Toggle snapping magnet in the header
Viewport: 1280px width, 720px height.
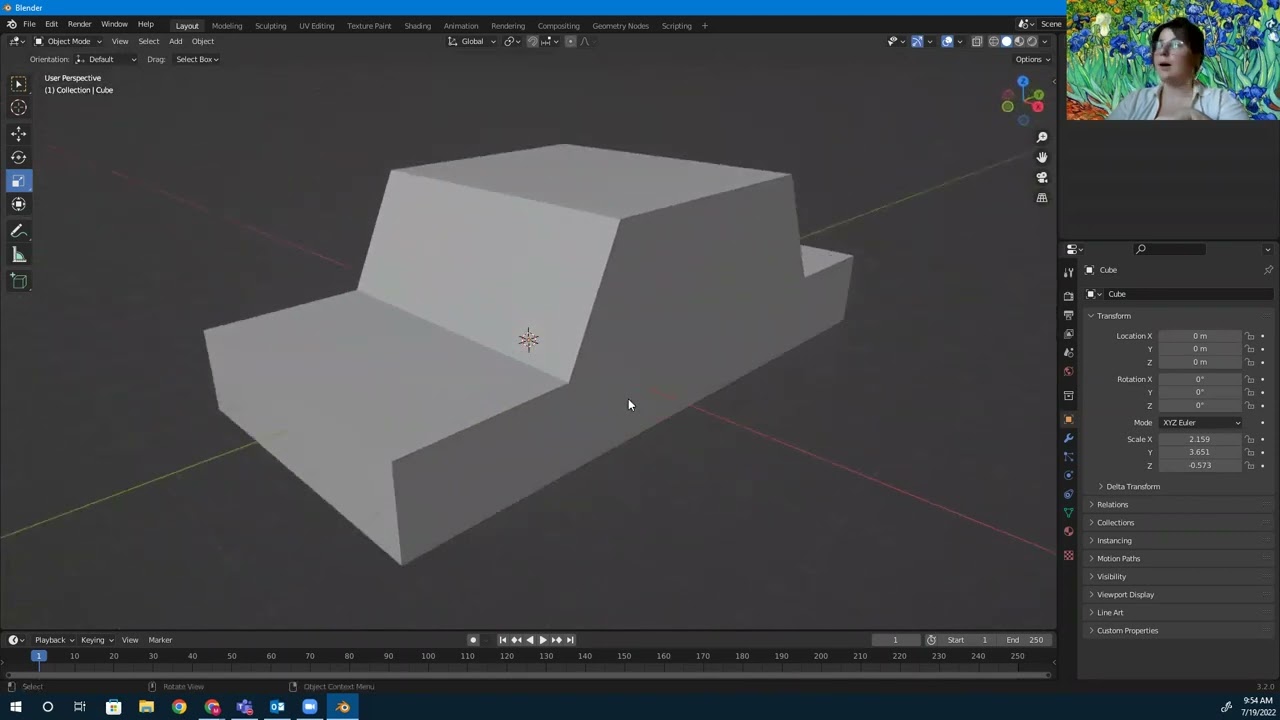pyautogui.click(x=532, y=41)
